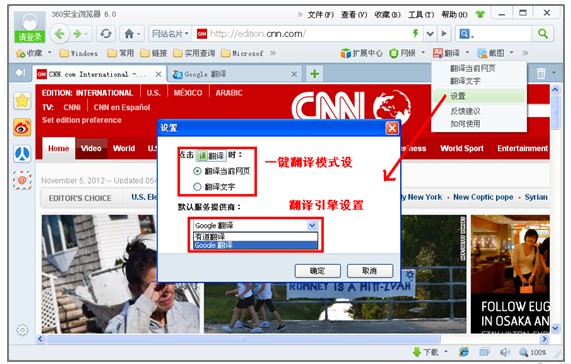The image size is (571, 364).
Task: Click 设置 in the translate menu
Action: coord(479,96)
